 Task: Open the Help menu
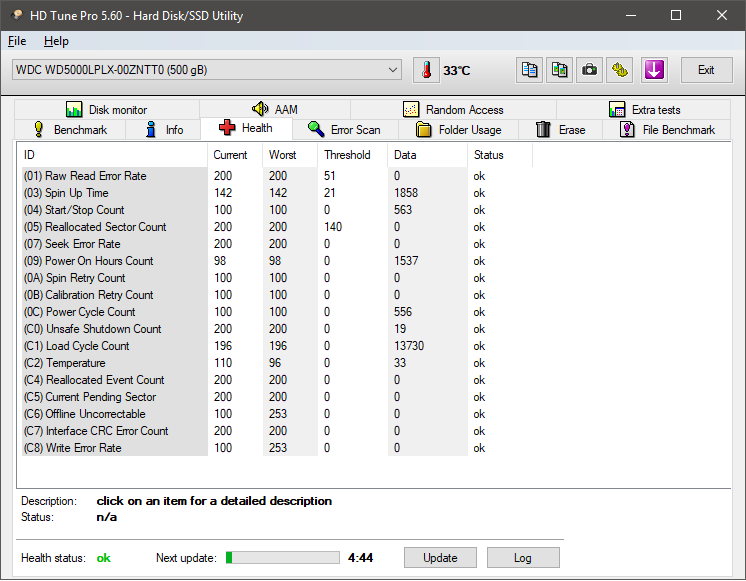pyautogui.click(x=56, y=41)
